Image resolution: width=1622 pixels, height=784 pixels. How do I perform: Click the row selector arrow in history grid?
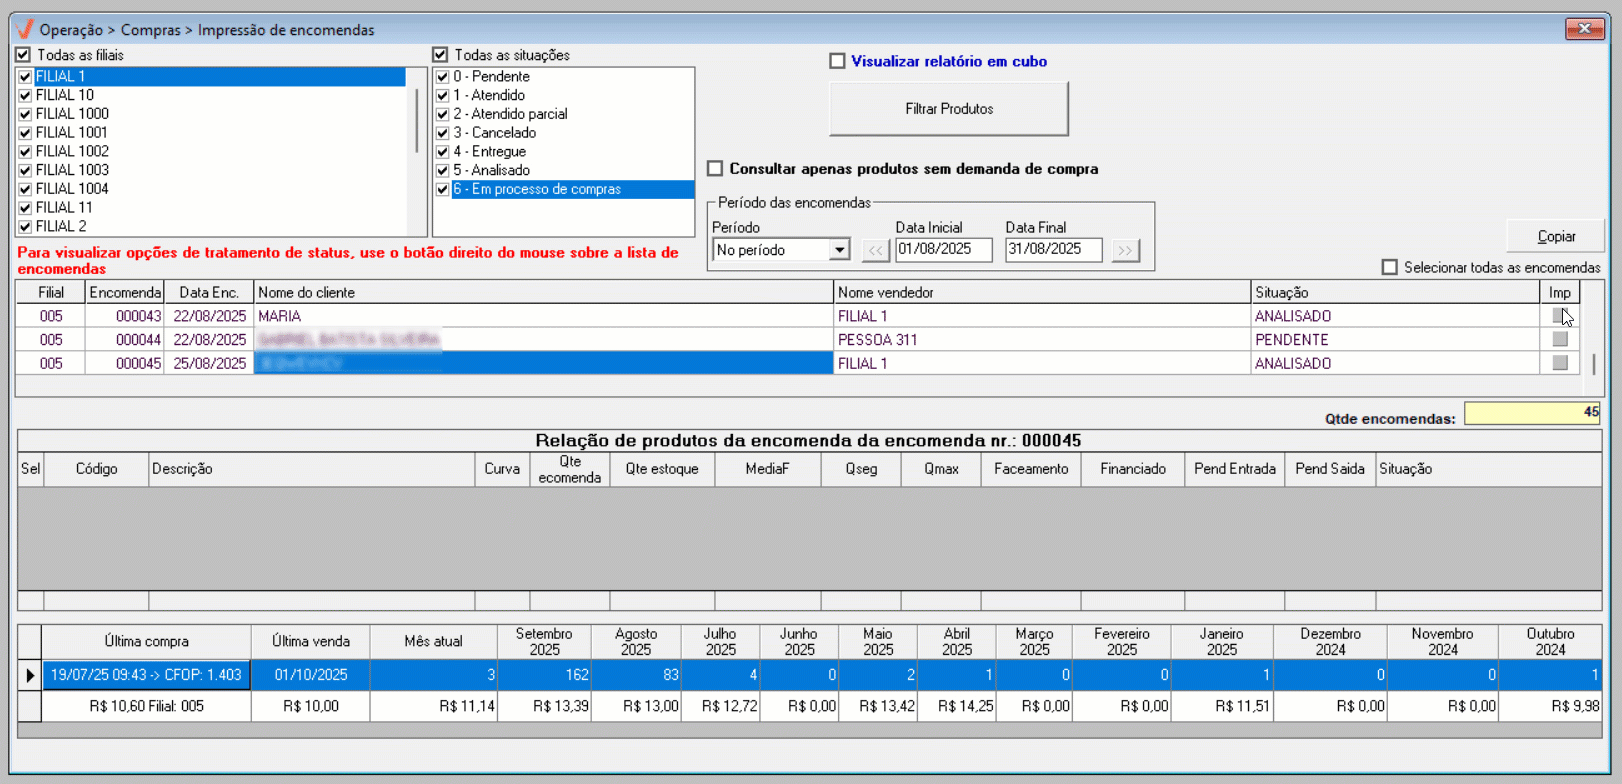point(30,675)
